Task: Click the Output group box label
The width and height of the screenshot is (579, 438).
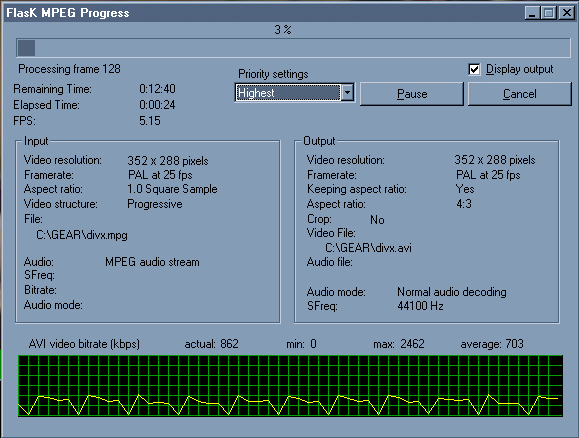Action: tap(319, 141)
